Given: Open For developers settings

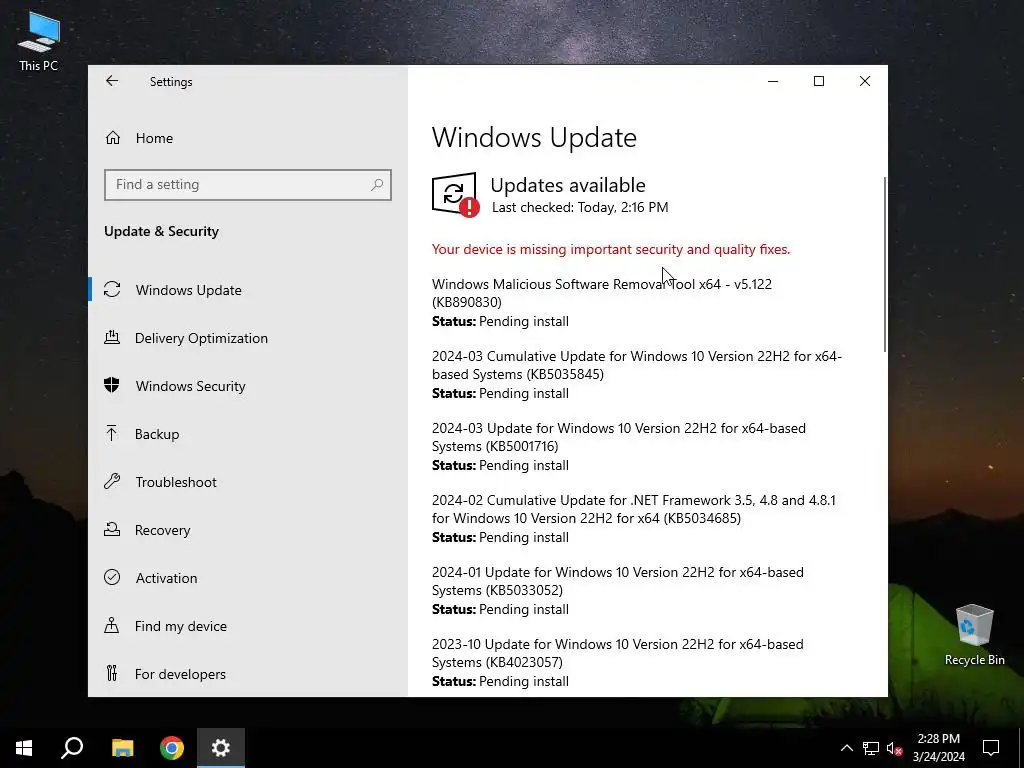Looking at the screenshot, I should click(180, 674).
